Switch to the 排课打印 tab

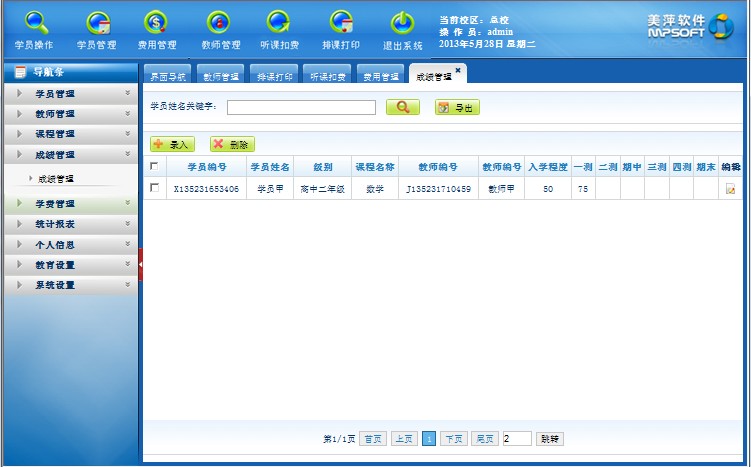click(x=275, y=76)
